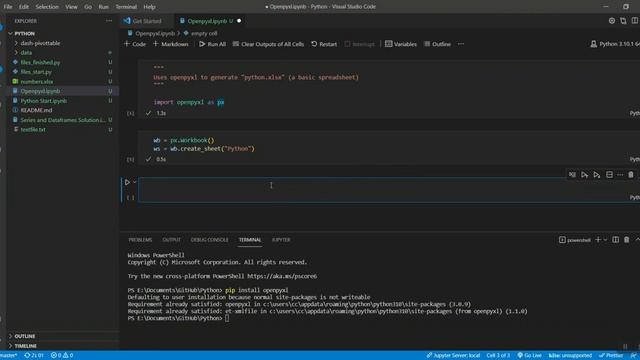The image size is (640, 360).
Task: Kill the terminal with trash icon
Action: [x=627, y=240]
